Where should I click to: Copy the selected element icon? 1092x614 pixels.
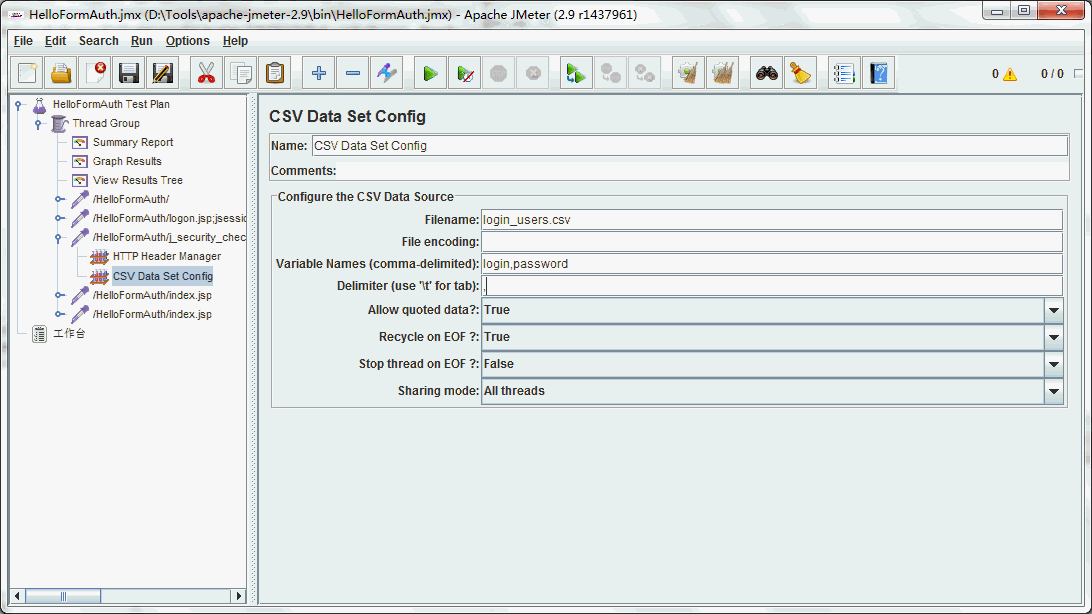[x=241, y=73]
